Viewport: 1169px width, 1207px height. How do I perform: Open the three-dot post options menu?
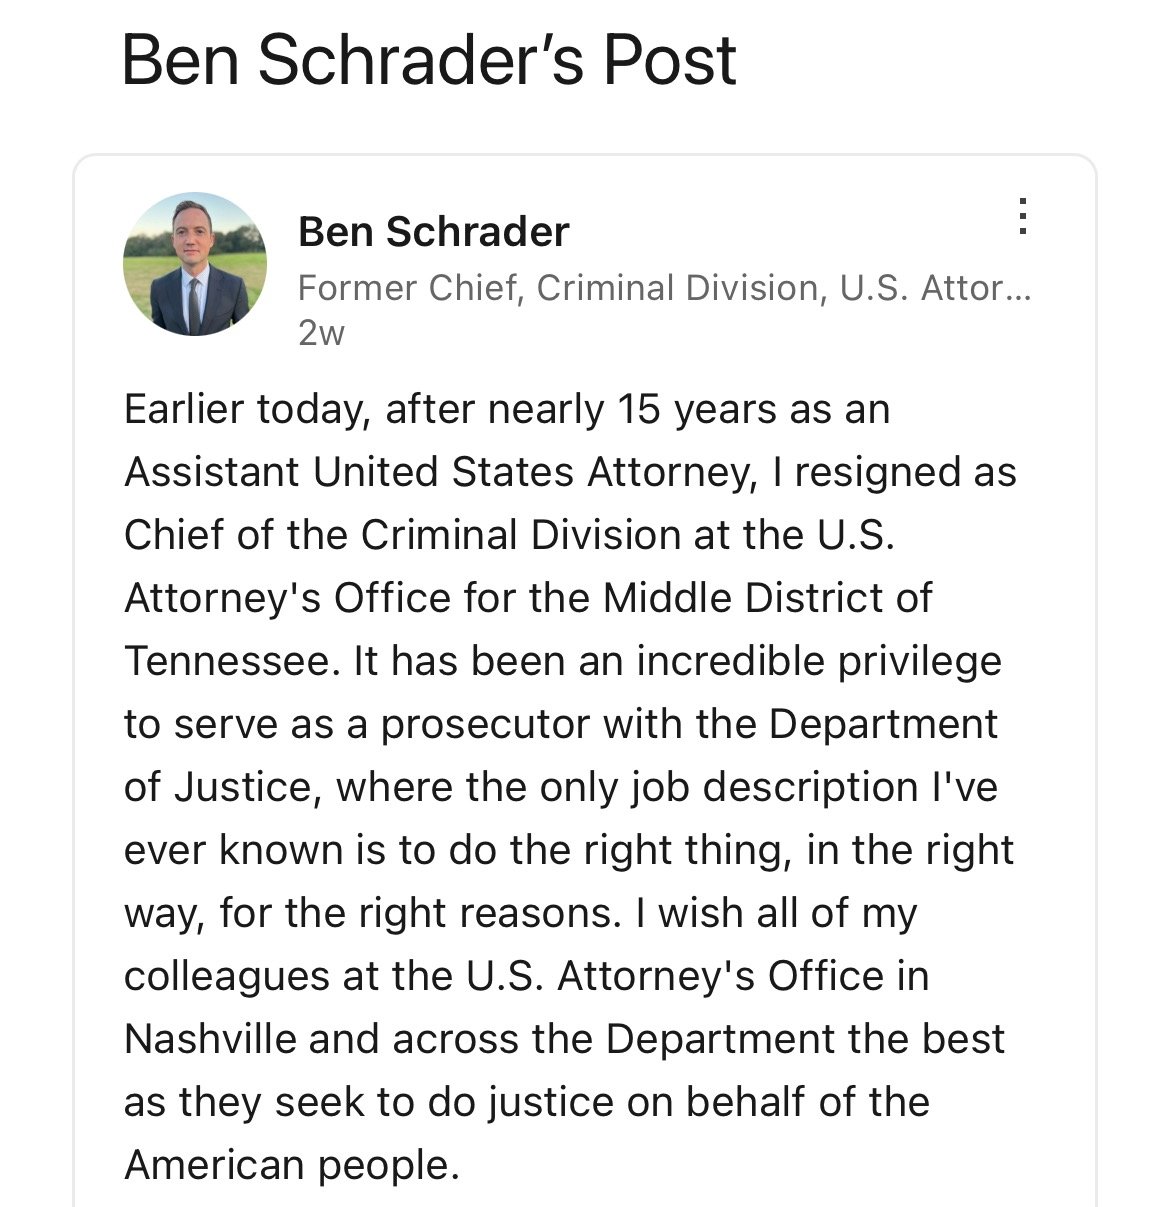1022,216
